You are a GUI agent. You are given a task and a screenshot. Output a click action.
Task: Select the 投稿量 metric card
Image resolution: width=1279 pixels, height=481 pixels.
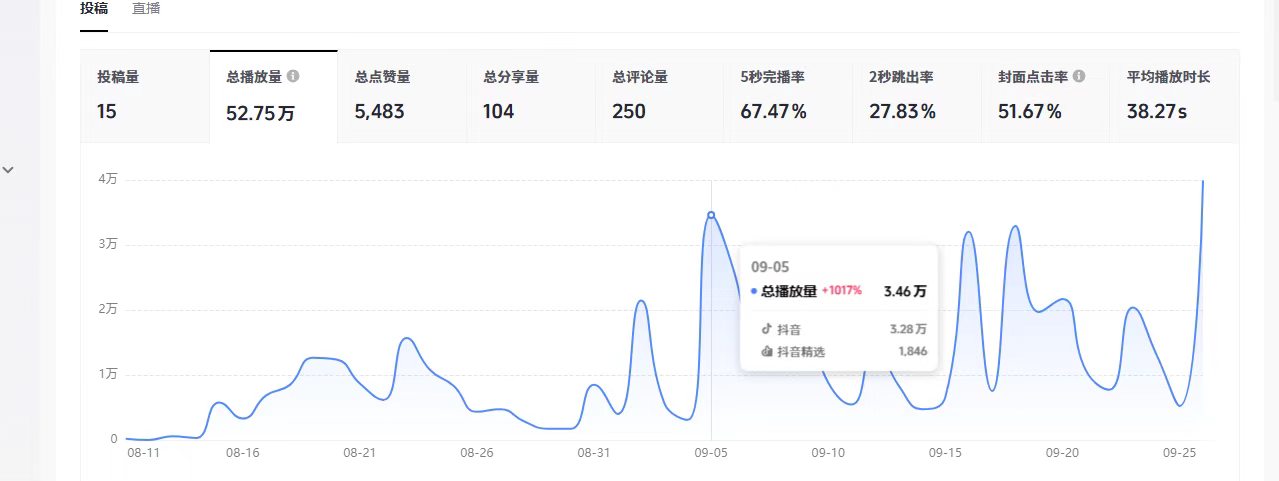coord(145,96)
